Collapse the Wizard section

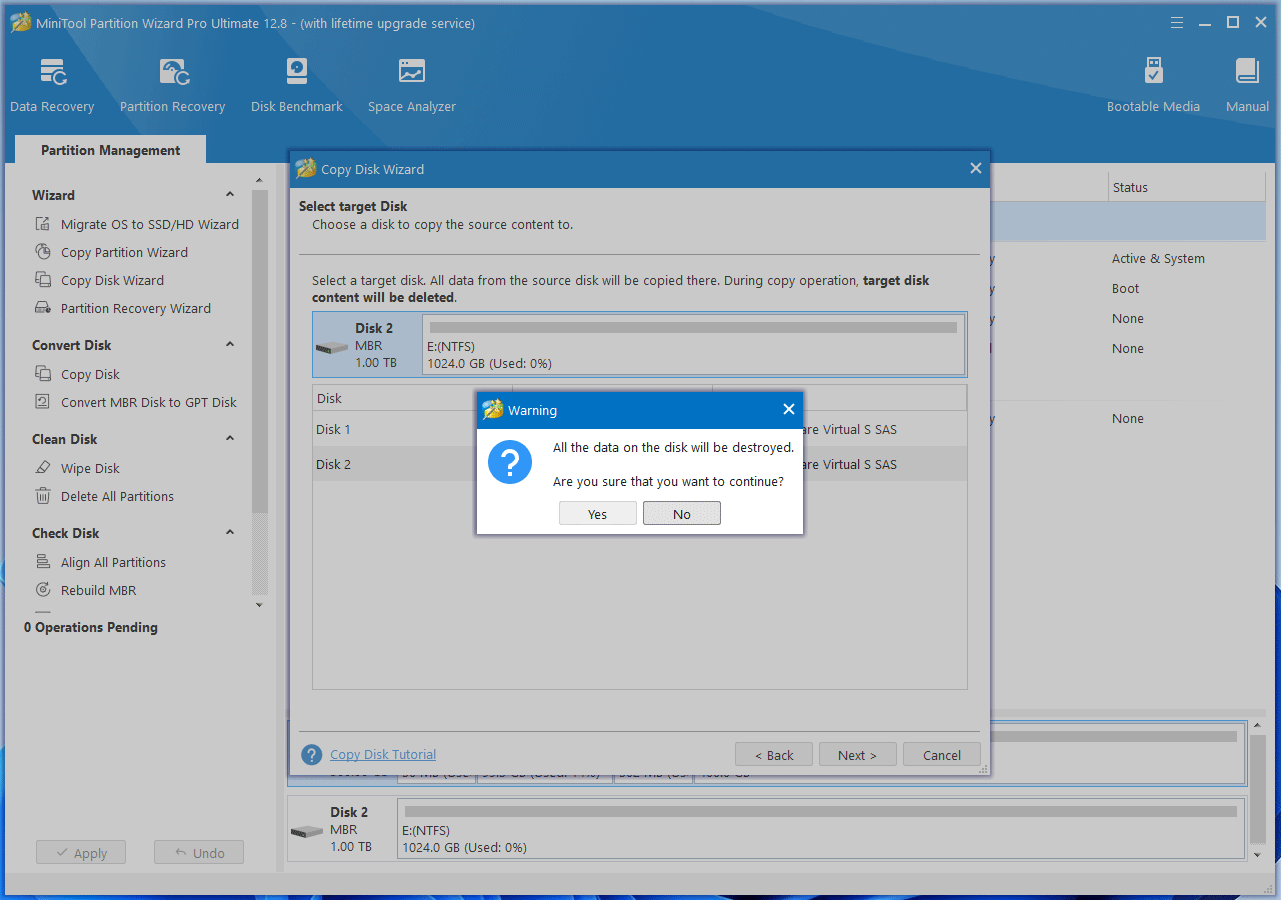[230, 195]
